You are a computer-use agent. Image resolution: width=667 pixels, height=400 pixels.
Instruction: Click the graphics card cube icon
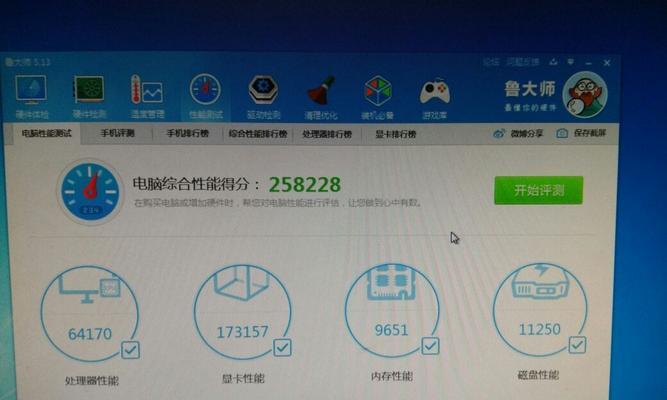[x=242, y=283]
